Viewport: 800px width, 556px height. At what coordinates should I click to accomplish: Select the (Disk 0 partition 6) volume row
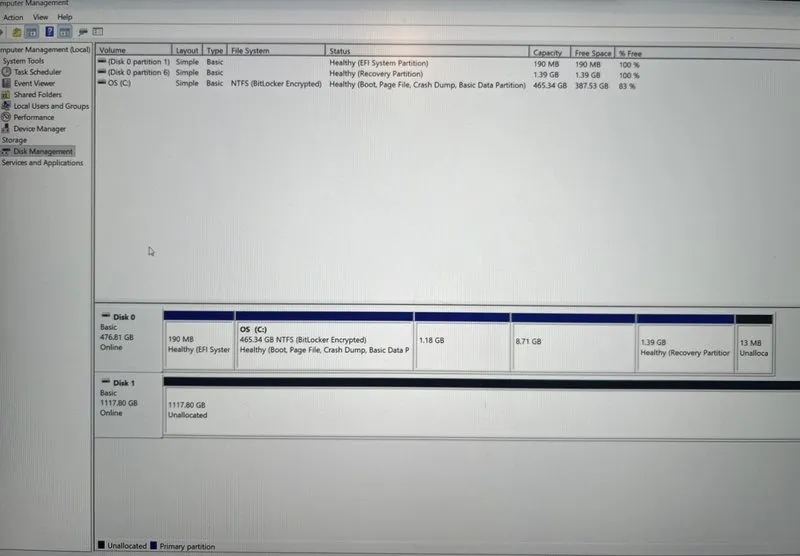click(x=368, y=73)
